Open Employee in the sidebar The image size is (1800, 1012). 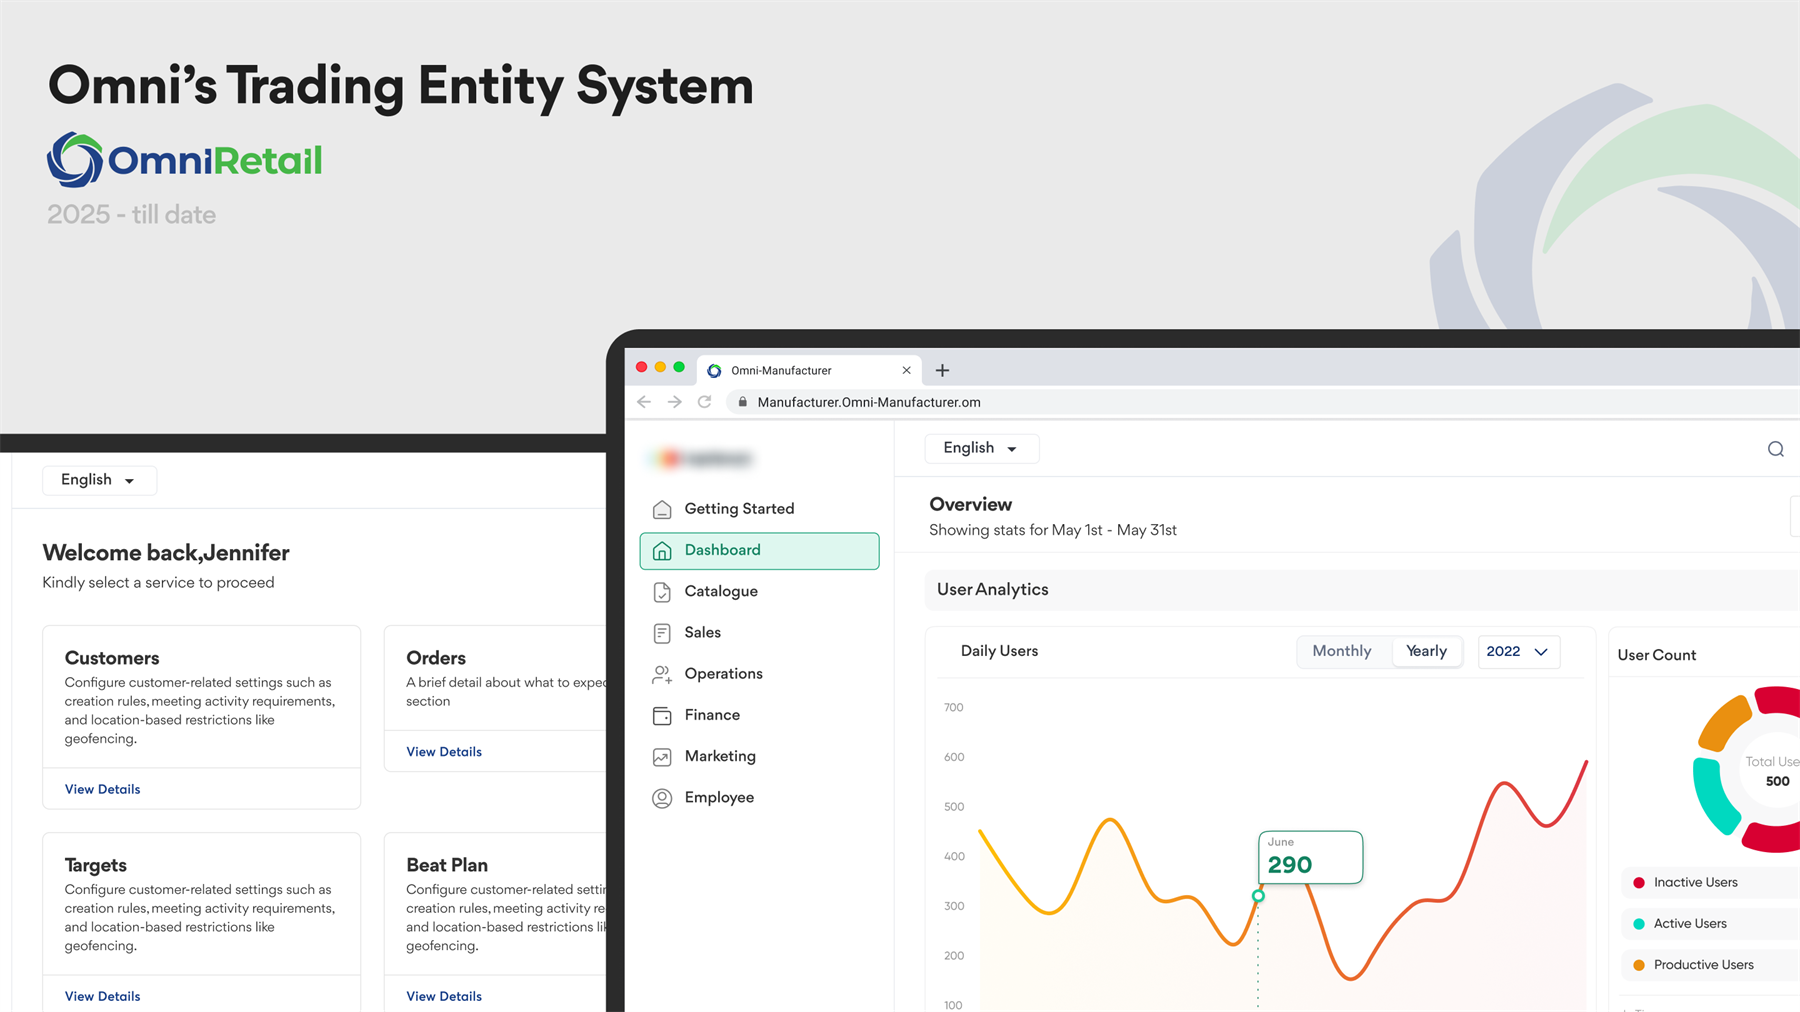point(759,797)
